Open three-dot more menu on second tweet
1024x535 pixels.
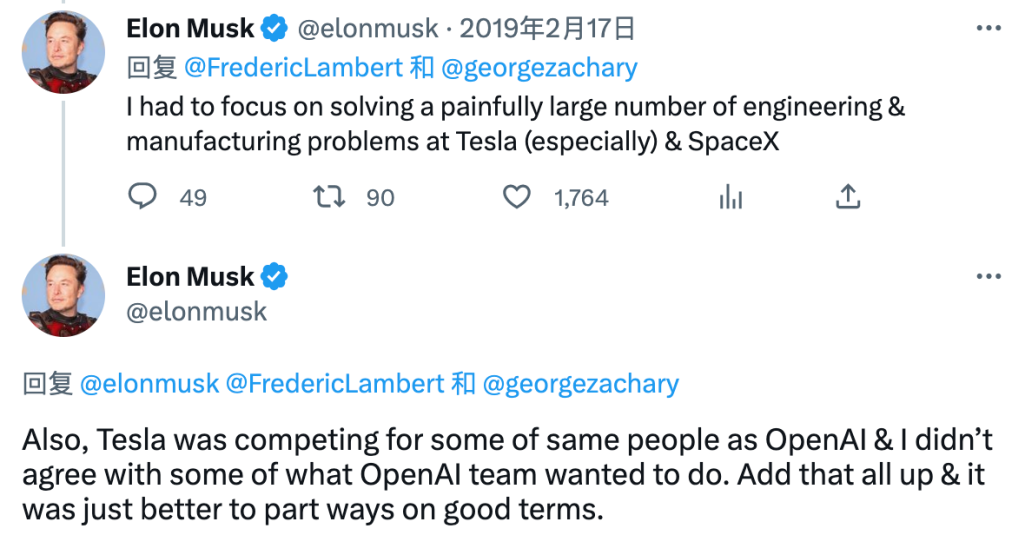[x=988, y=276]
